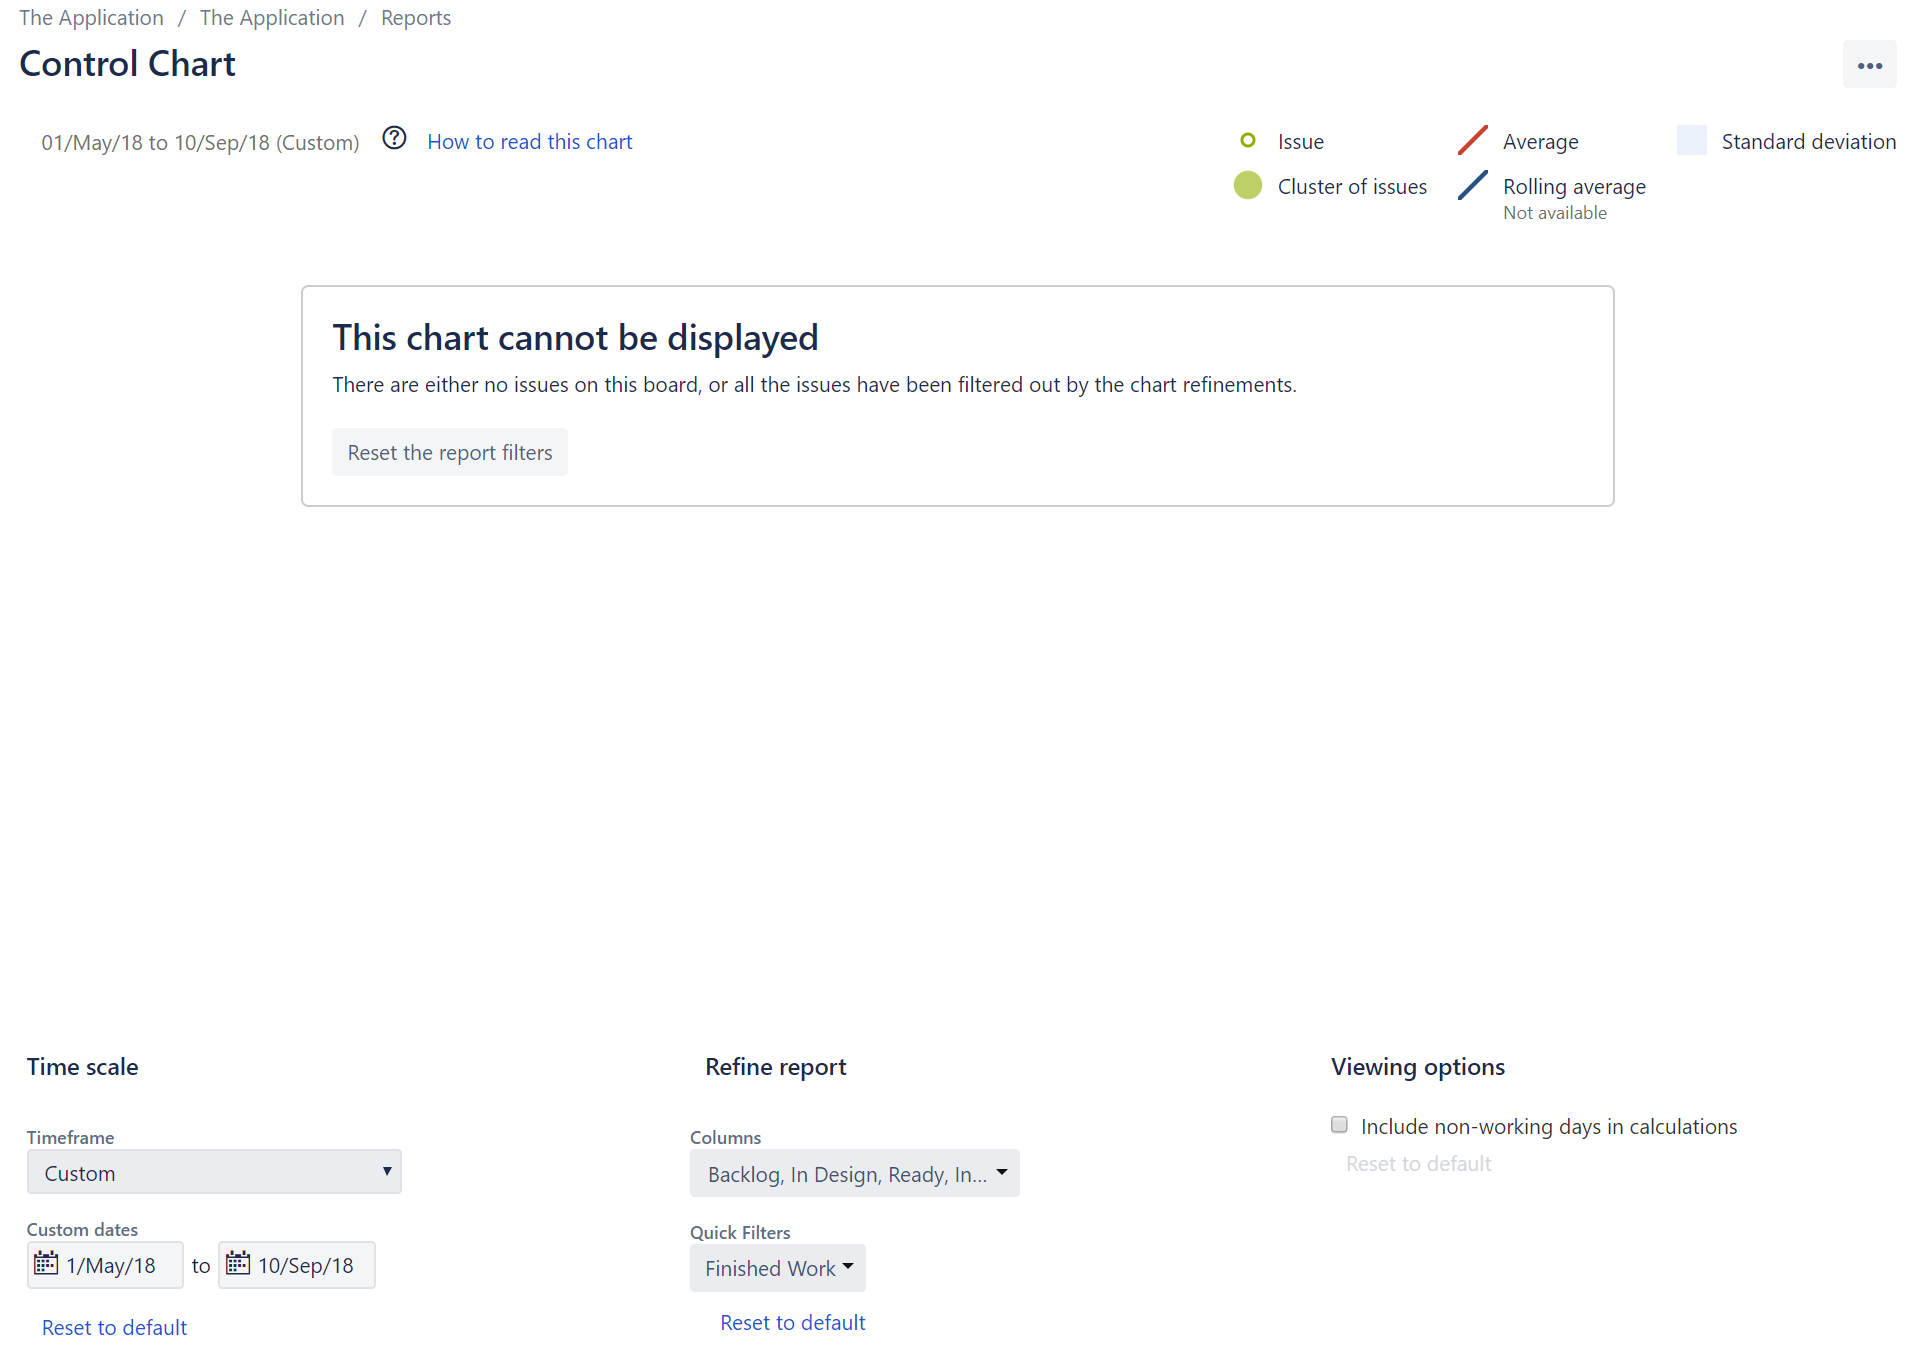Click the 01/May/18 to 10/Sep/18 date range text

click(200, 143)
